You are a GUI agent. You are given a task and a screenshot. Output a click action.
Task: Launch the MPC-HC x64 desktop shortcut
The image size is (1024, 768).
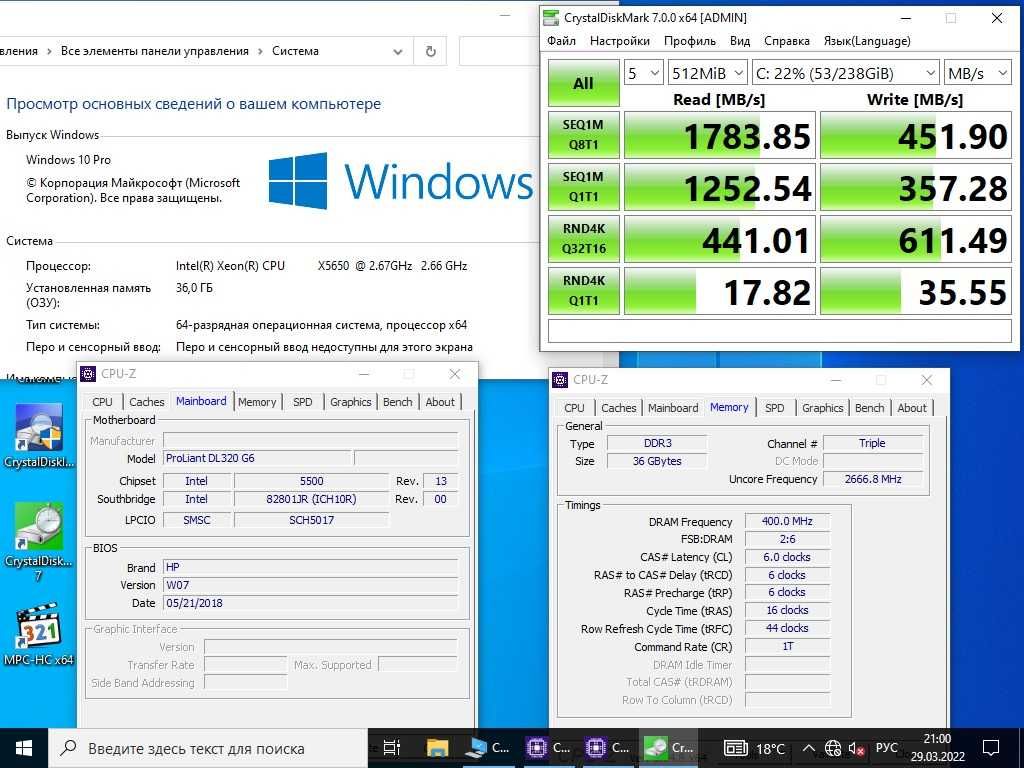click(39, 633)
